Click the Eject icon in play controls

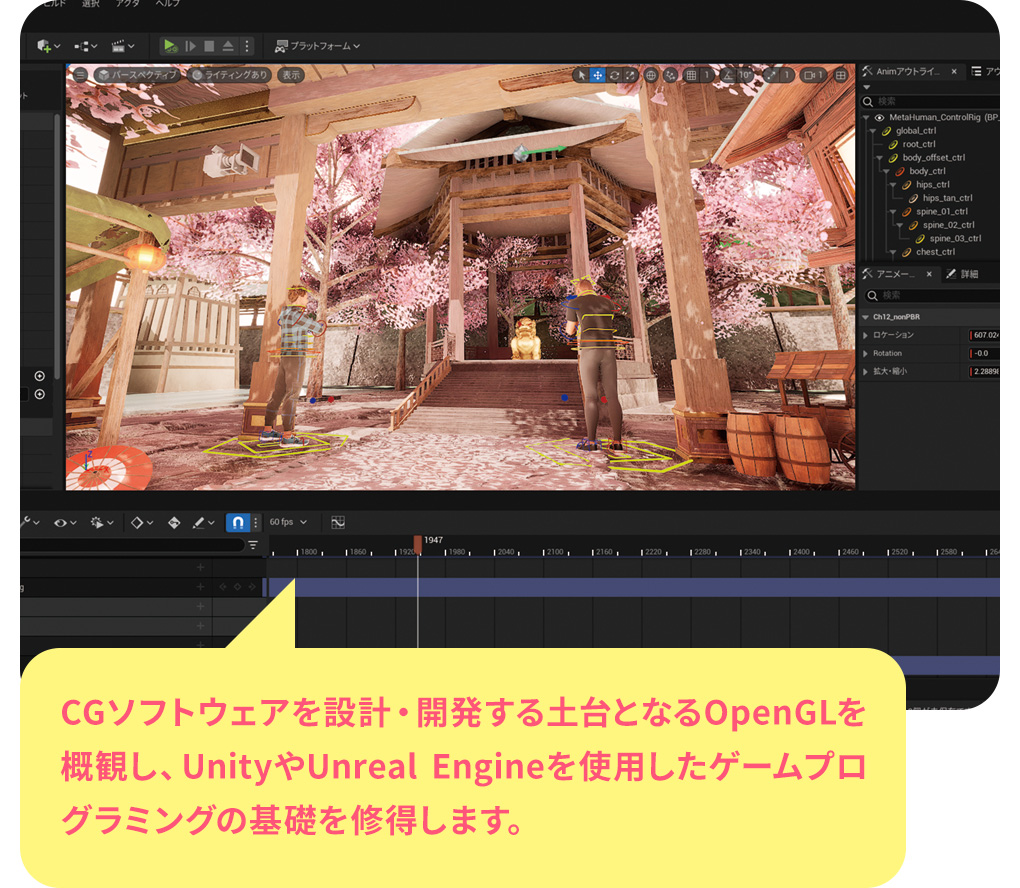point(228,46)
